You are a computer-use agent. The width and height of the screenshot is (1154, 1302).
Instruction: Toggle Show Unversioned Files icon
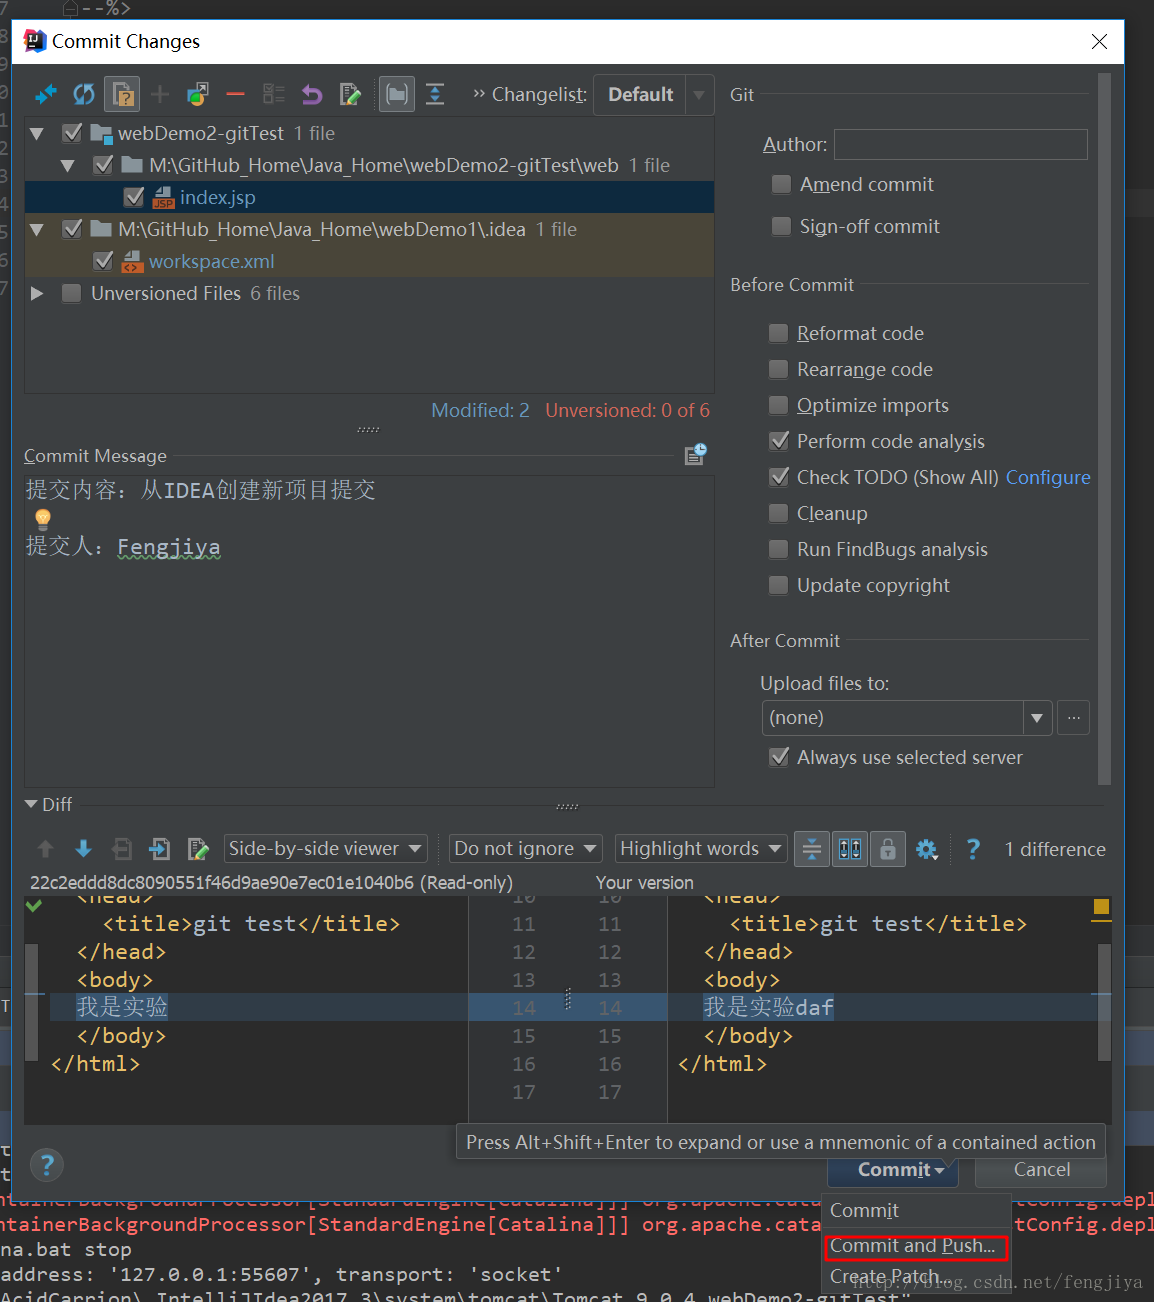(x=122, y=95)
